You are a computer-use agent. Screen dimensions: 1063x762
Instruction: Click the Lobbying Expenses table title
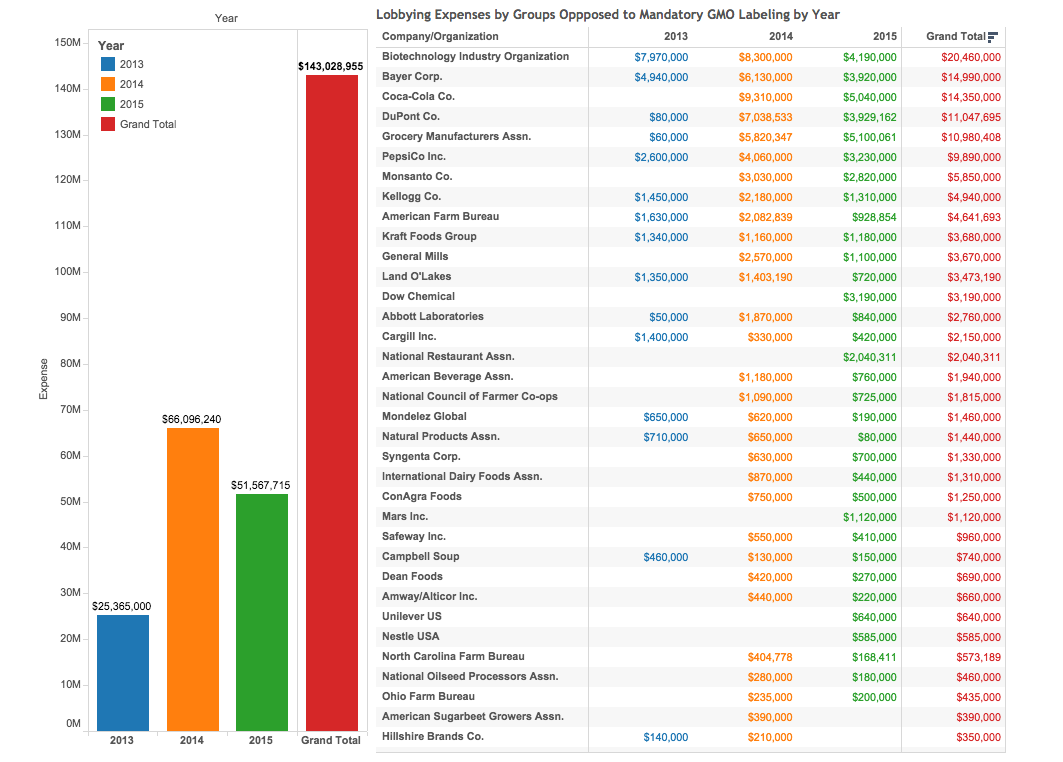[x=608, y=14]
